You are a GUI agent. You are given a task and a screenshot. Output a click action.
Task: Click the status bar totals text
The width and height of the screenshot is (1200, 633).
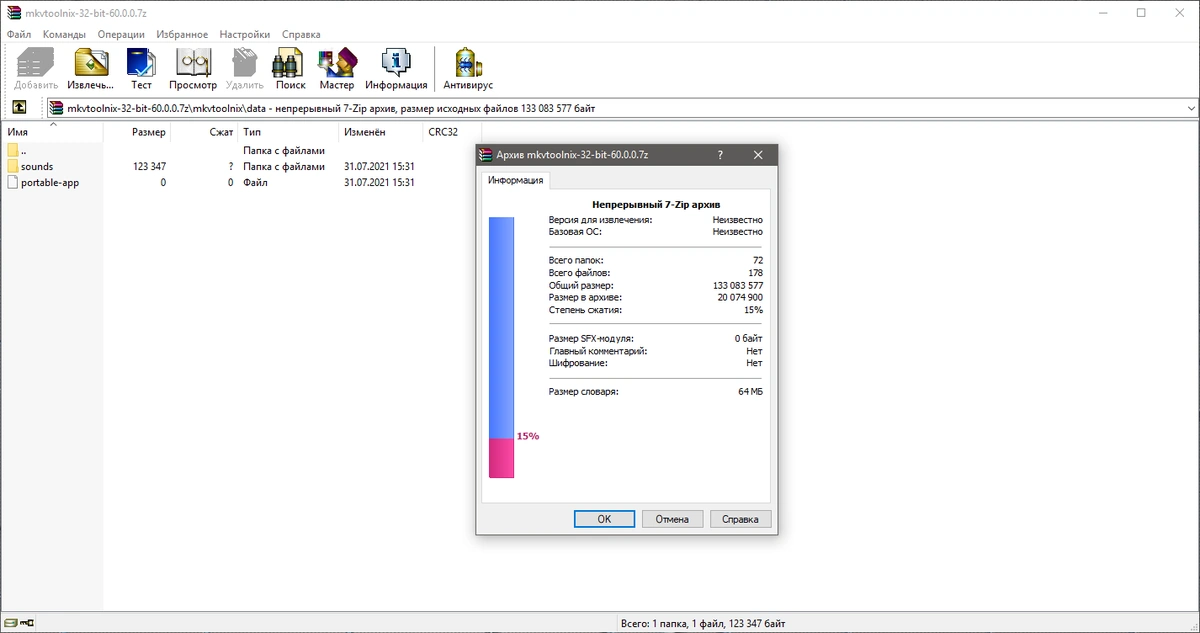[x=702, y=623]
